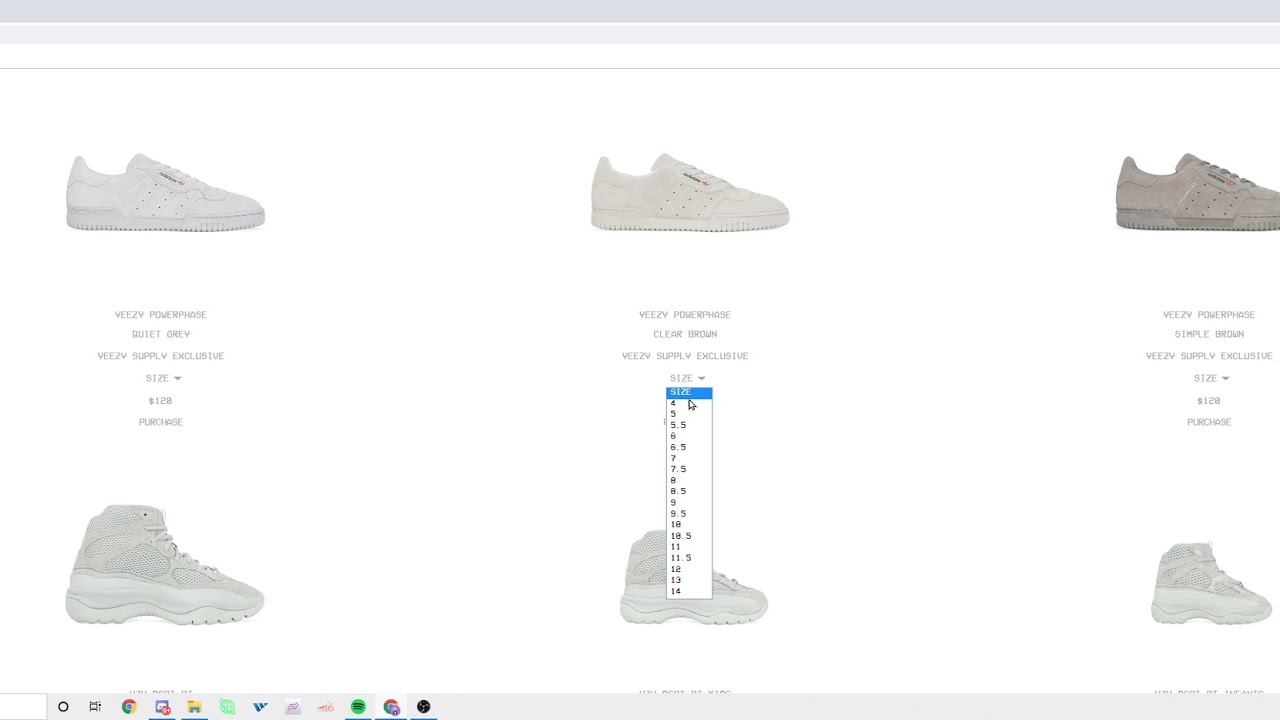
Task: Open Spotify from the taskbar
Action: [358, 707]
